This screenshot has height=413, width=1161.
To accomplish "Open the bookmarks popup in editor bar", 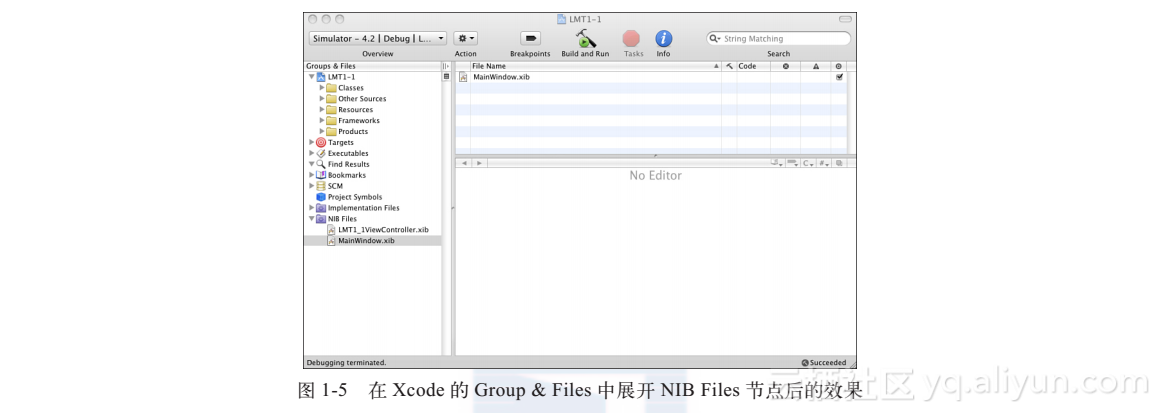I will 777,162.
